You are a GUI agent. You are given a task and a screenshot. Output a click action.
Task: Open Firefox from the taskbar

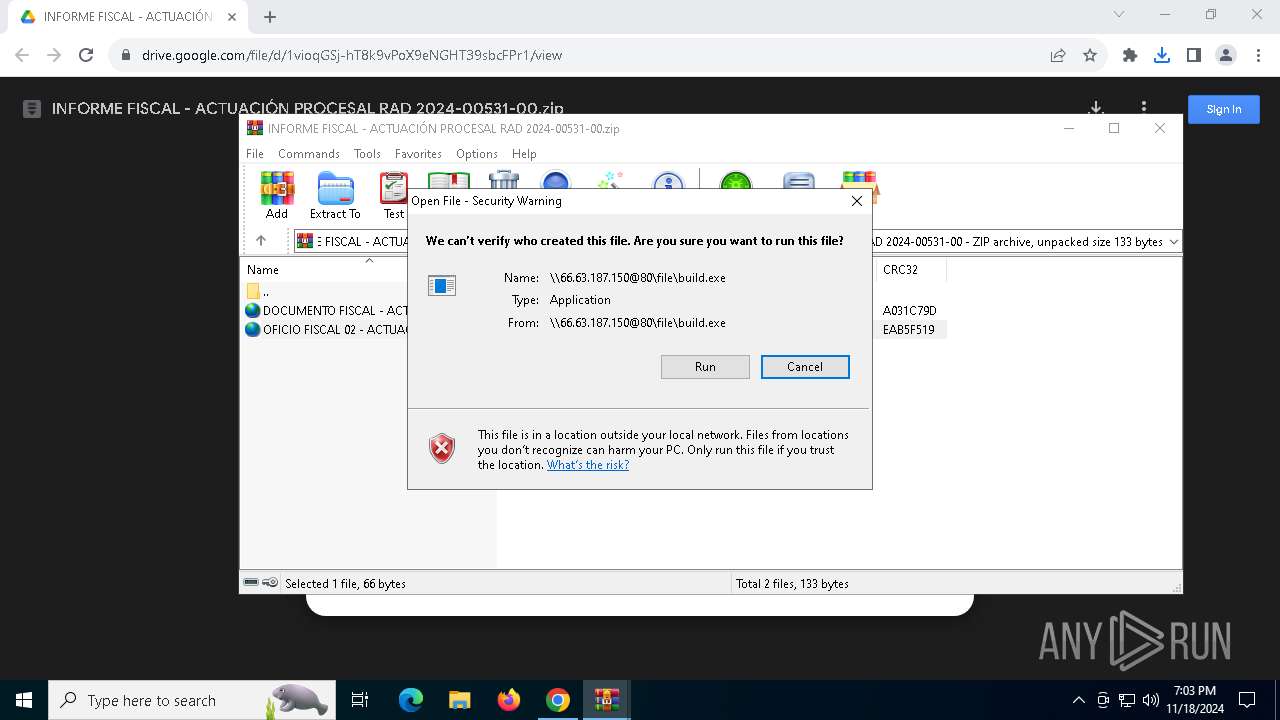(509, 700)
